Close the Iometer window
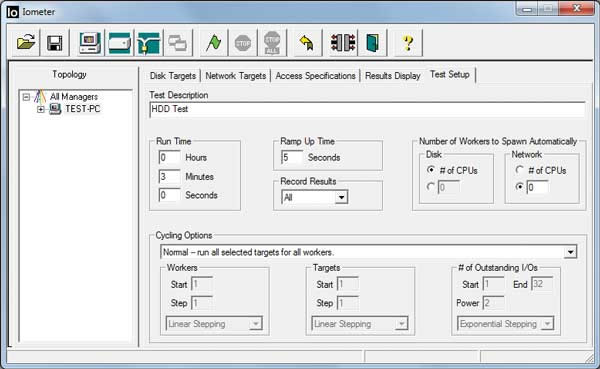600x369 pixels. click(x=576, y=8)
